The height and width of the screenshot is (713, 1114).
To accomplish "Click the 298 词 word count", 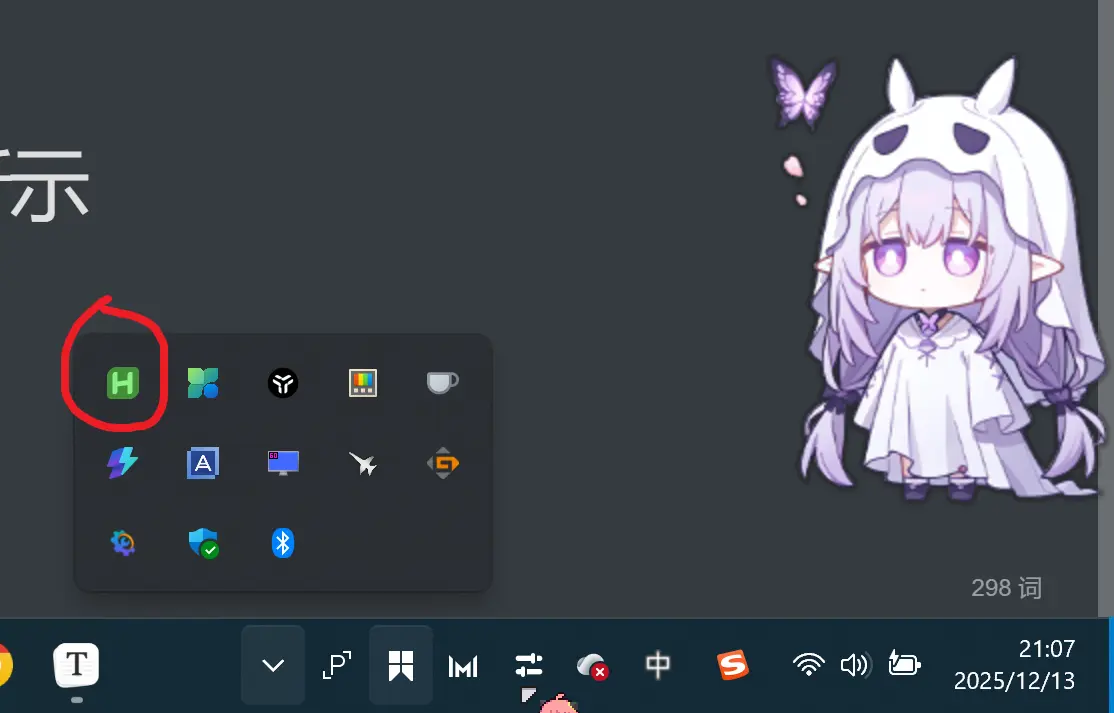I will point(1007,588).
